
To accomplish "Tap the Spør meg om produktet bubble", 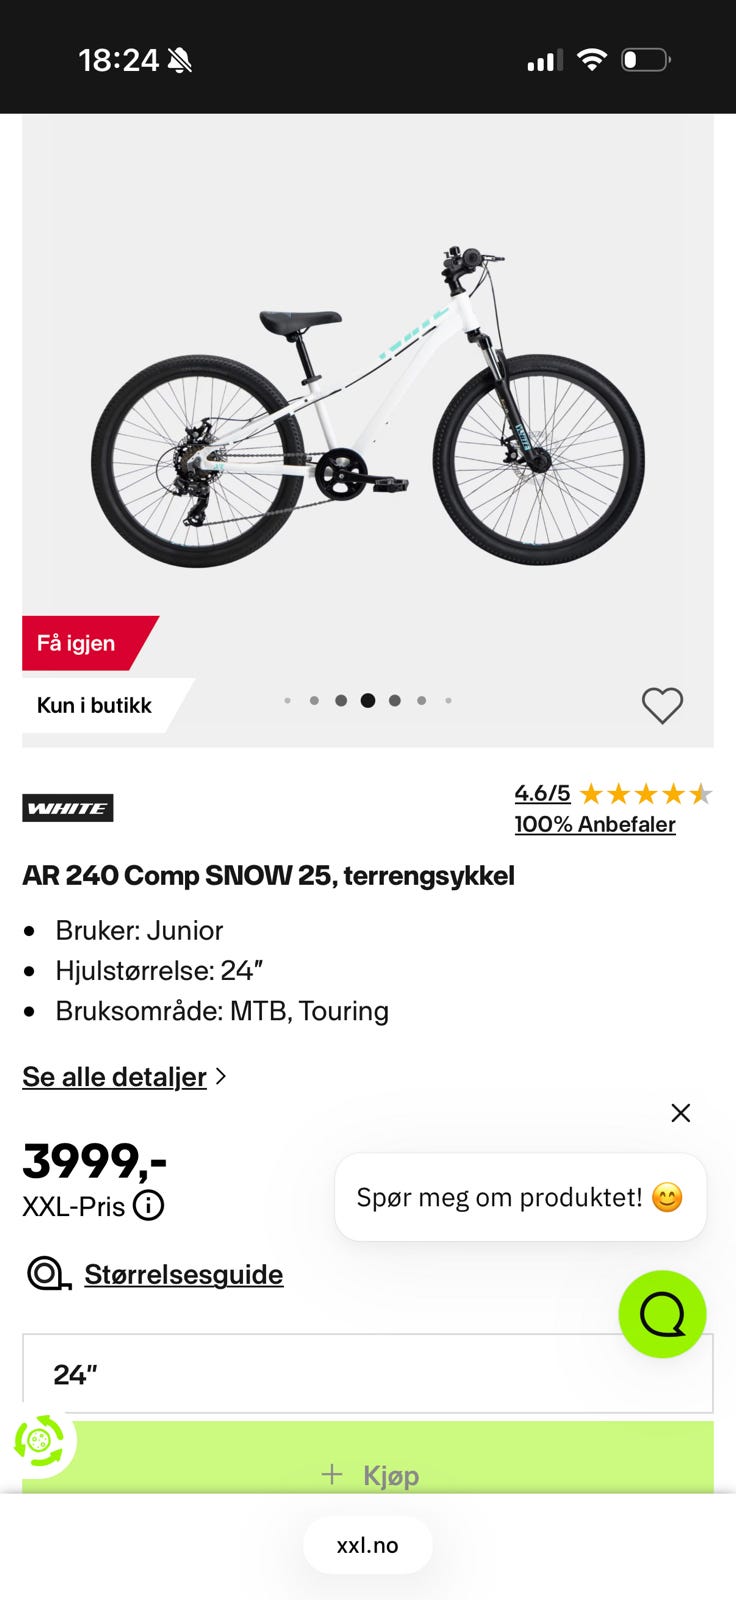I will [x=520, y=1197].
